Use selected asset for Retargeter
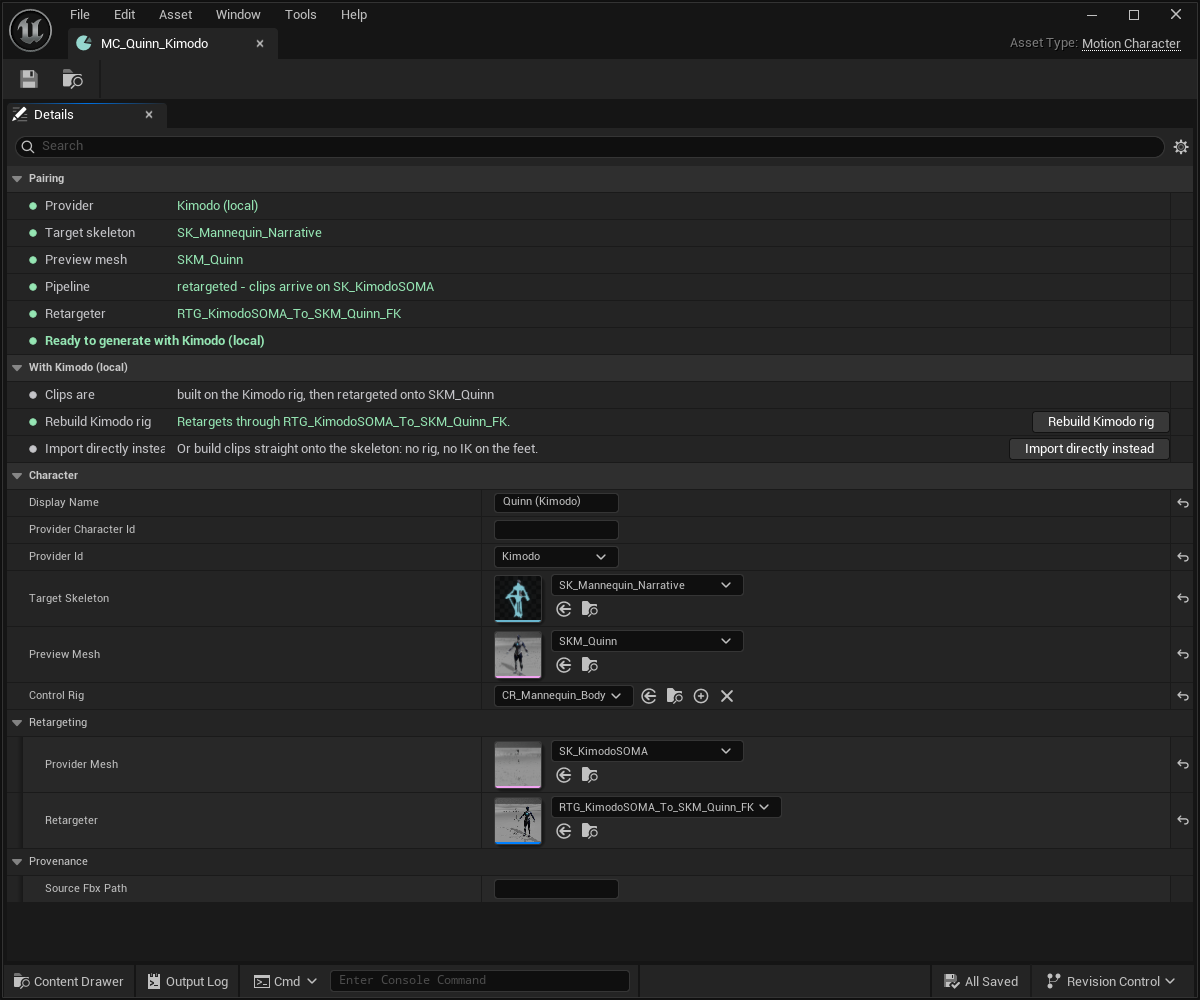Viewport: 1200px width, 1000px height. (x=564, y=831)
